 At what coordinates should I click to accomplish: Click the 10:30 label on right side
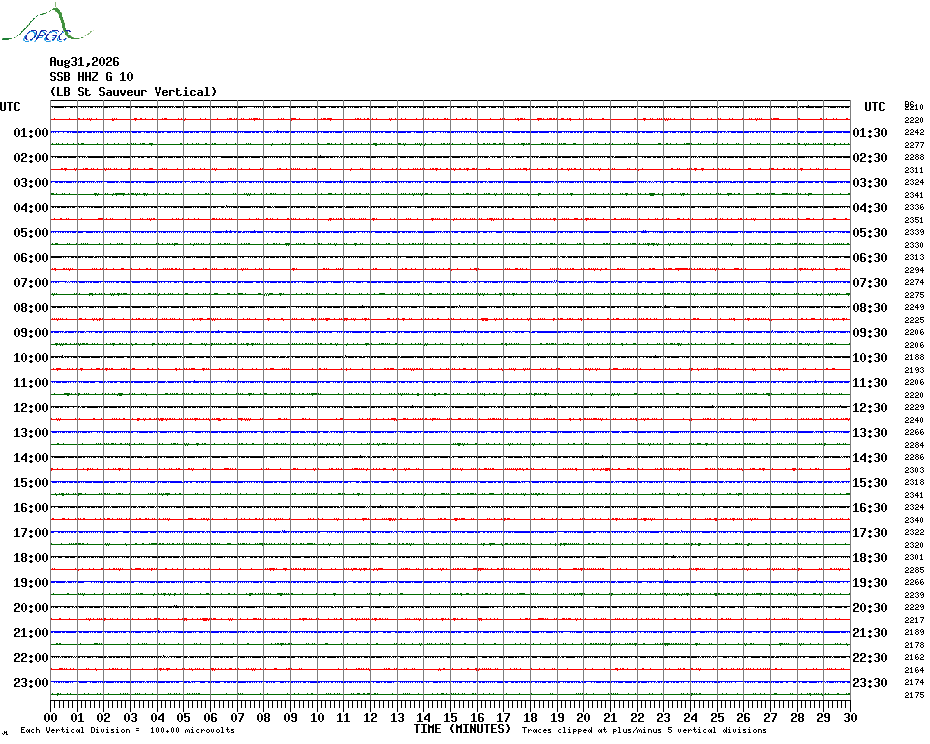(870, 358)
